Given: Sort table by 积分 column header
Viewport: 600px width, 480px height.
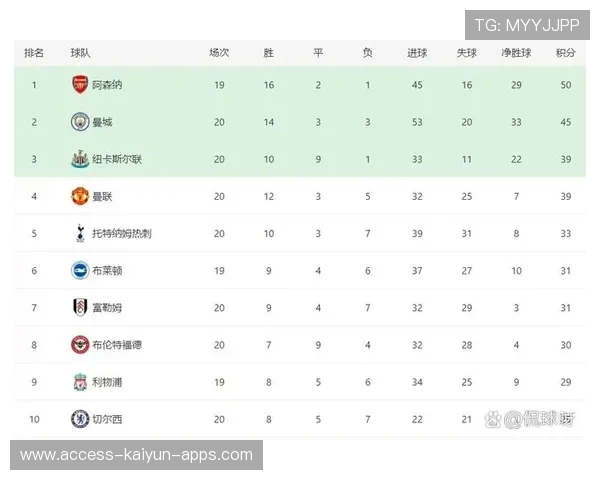Looking at the screenshot, I should point(565,53).
